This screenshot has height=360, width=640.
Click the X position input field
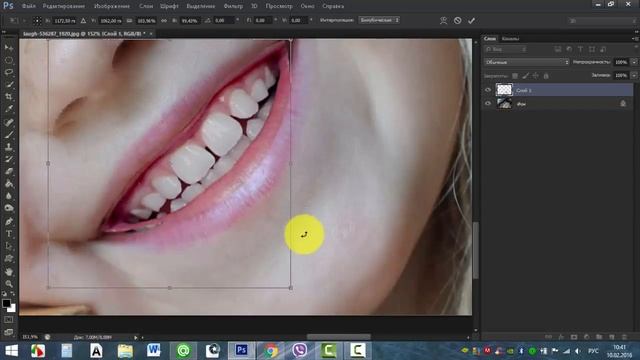click(x=64, y=20)
